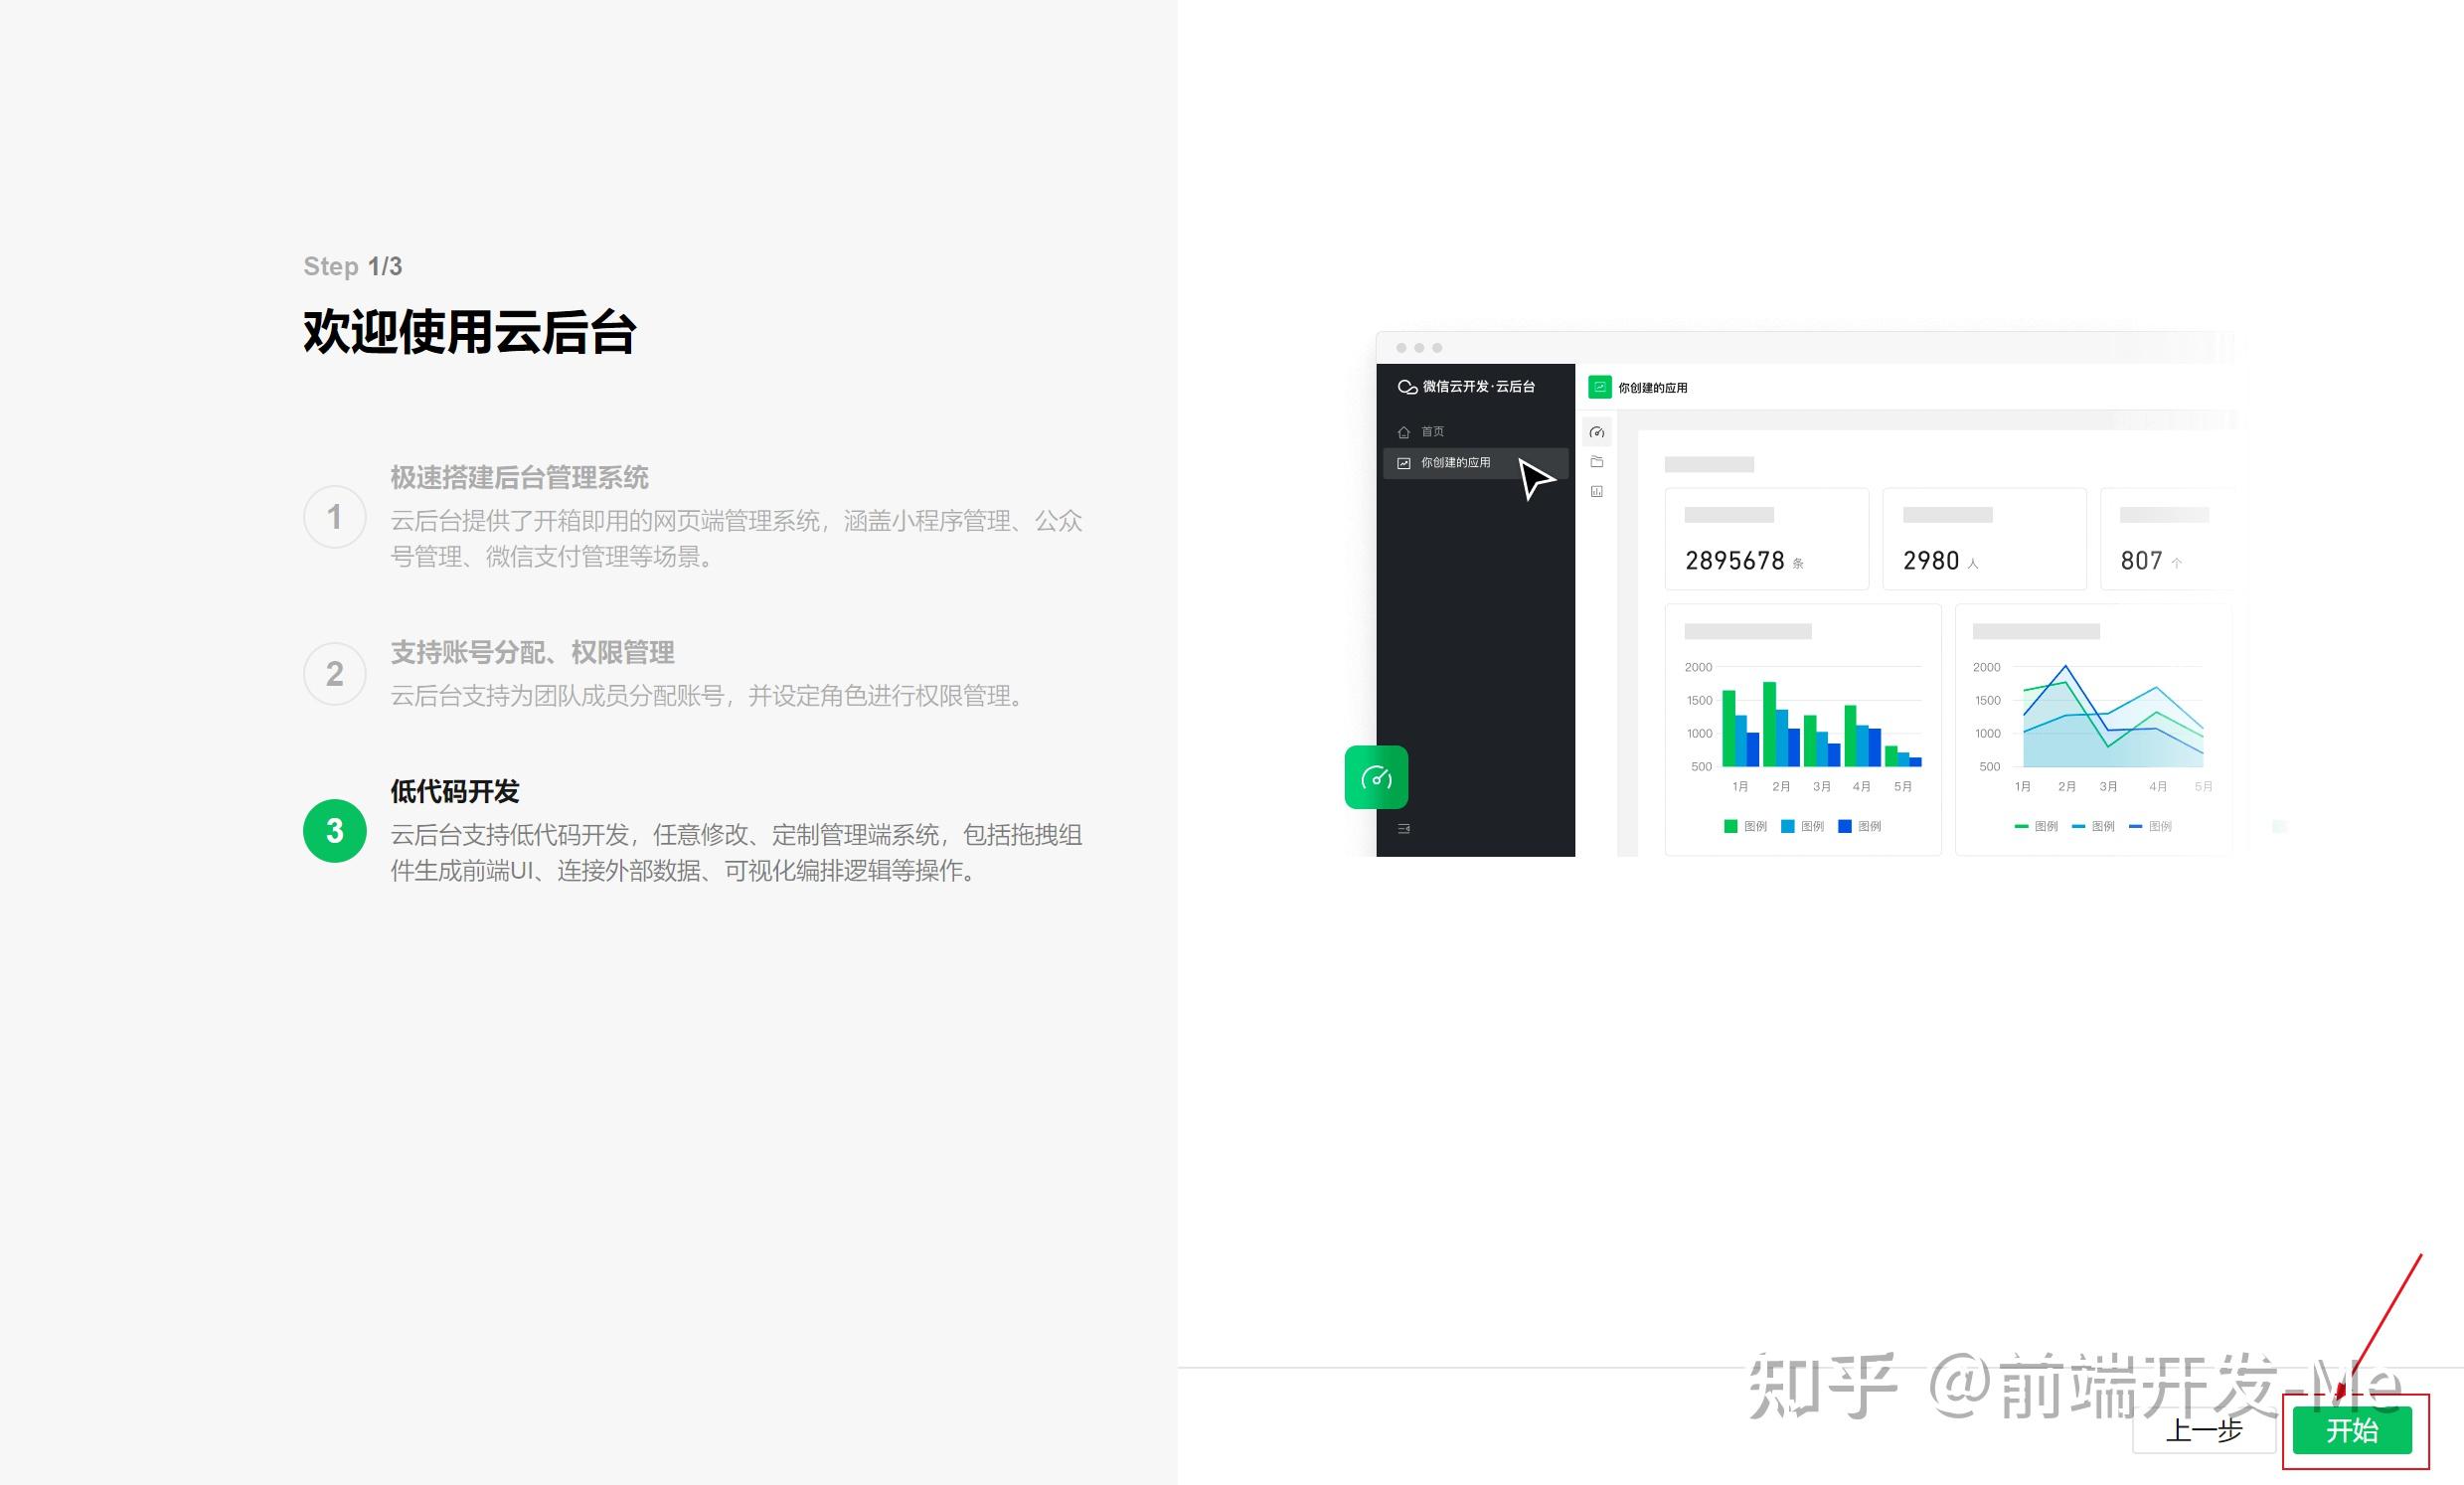Screen dimensions: 2464x1485
Task: Click the chart icon in the narrow sidebar
Action: [1597, 491]
